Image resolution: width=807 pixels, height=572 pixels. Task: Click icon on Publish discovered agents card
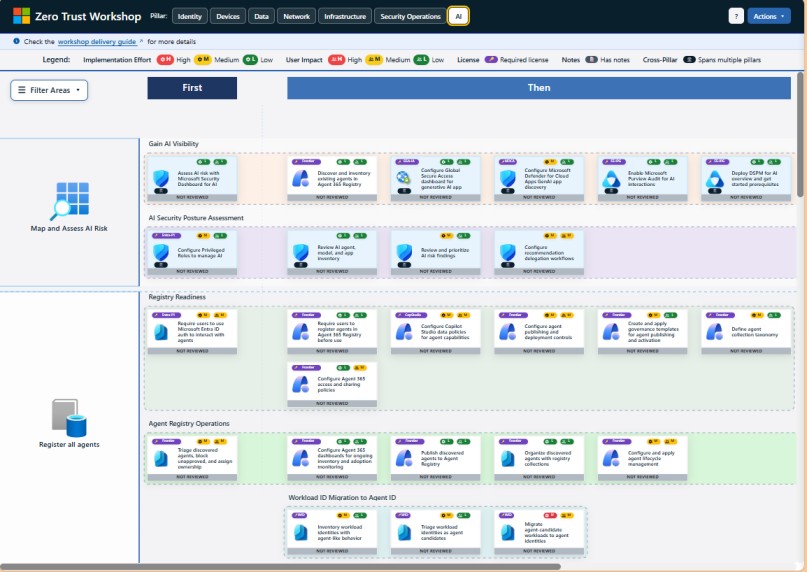tap(404, 458)
